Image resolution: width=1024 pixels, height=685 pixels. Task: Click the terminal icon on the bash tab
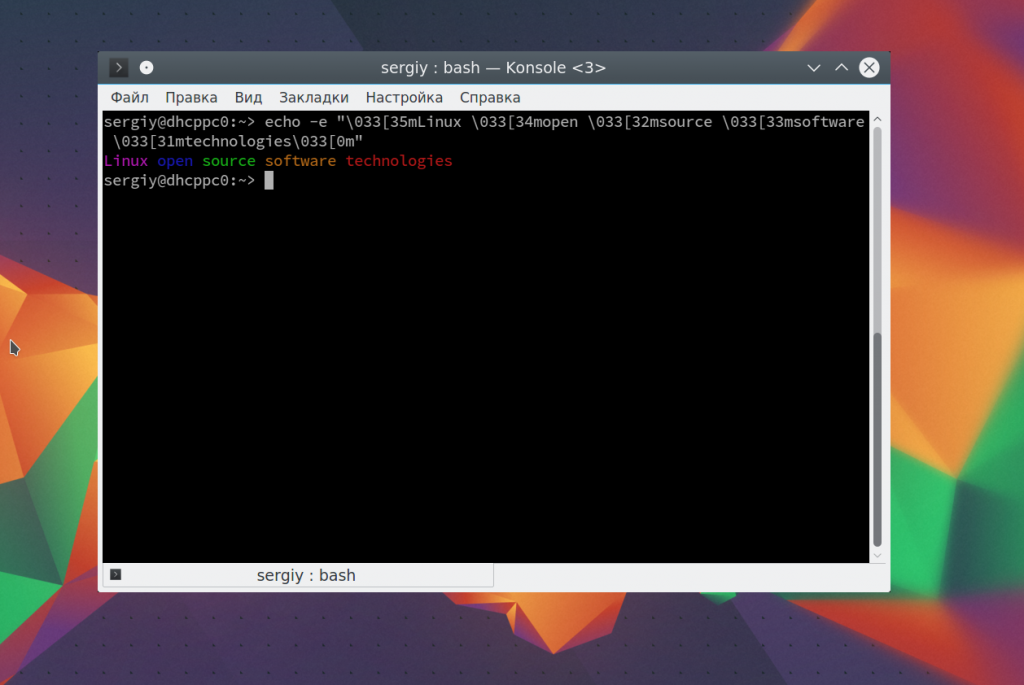click(x=116, y=575)
